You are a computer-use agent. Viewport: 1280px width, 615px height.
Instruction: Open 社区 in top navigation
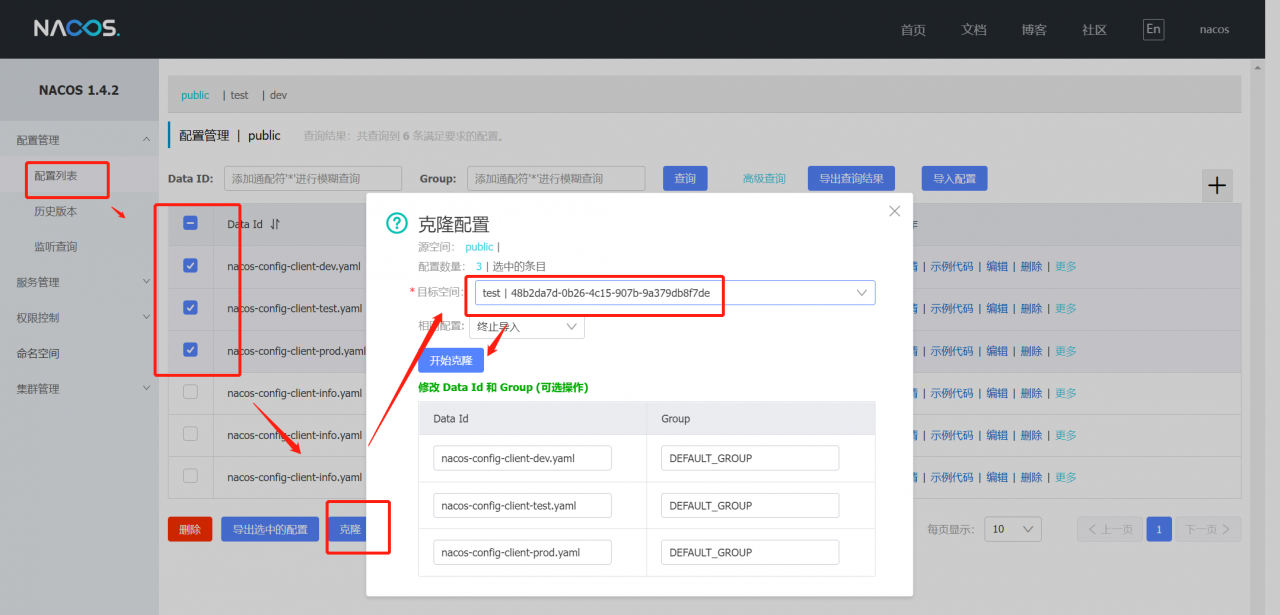1094,30
